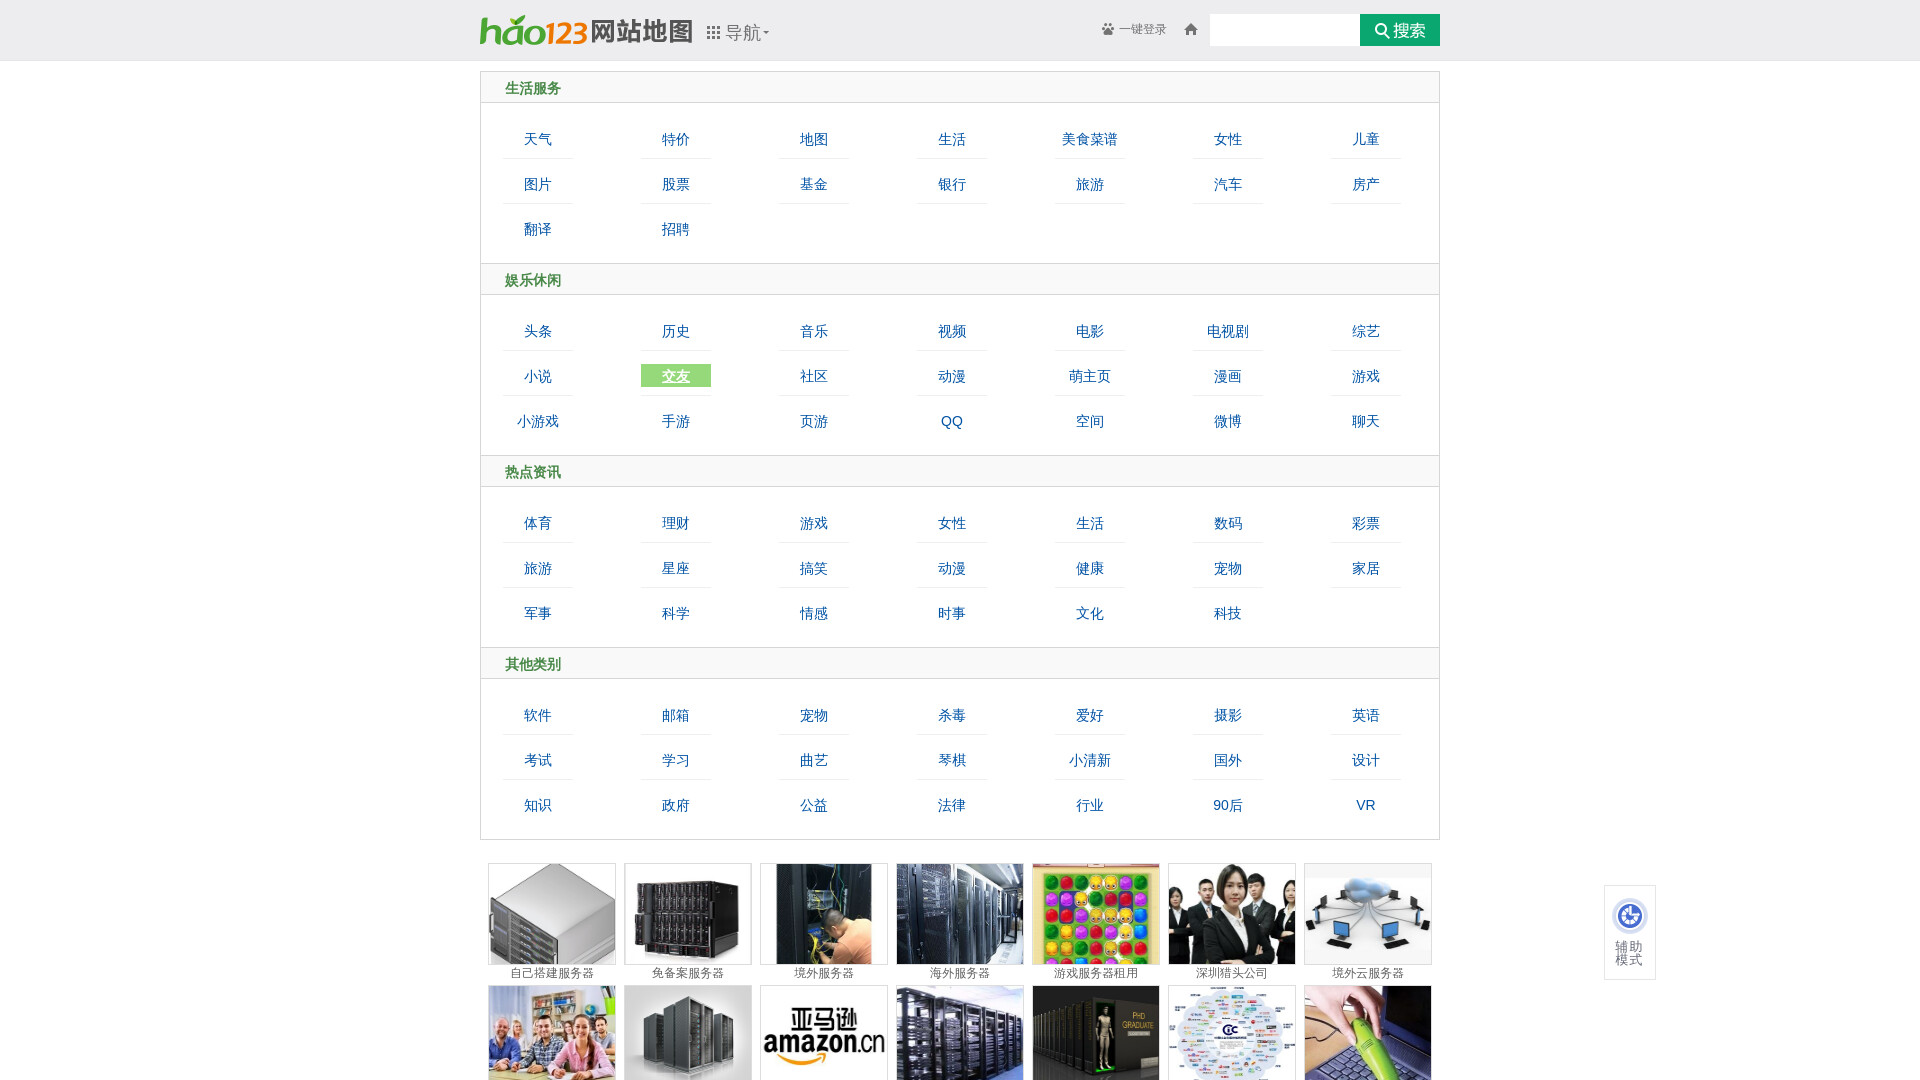Open the 聊天 link
Viewport: 1920px width, 1080px height.
[x=1366, y=421]
